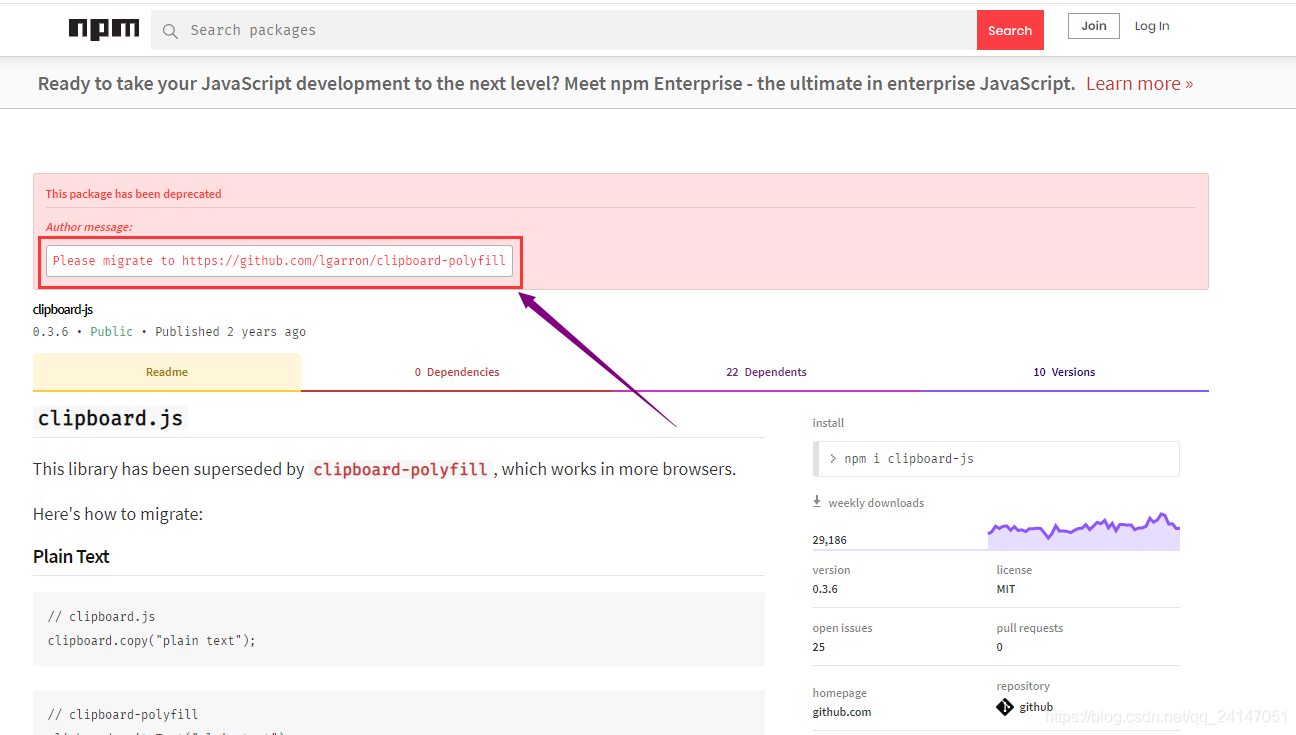Viewport: 1296px width, 735px height.
Task: Follow the Learn more » link
Action: pos(1139,84)
